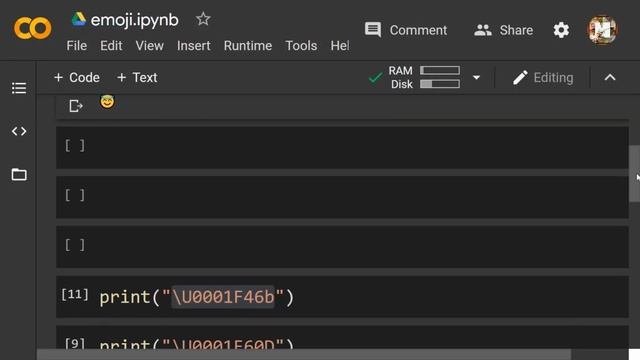640x360 pixels.
Task: Open the Insert menu
Action: [x=193, y=46]
